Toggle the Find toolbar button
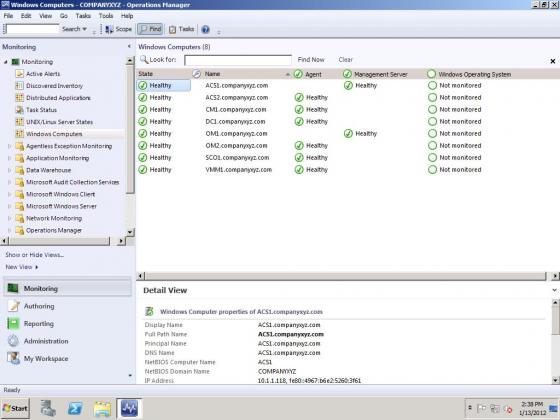 point(150,29)
